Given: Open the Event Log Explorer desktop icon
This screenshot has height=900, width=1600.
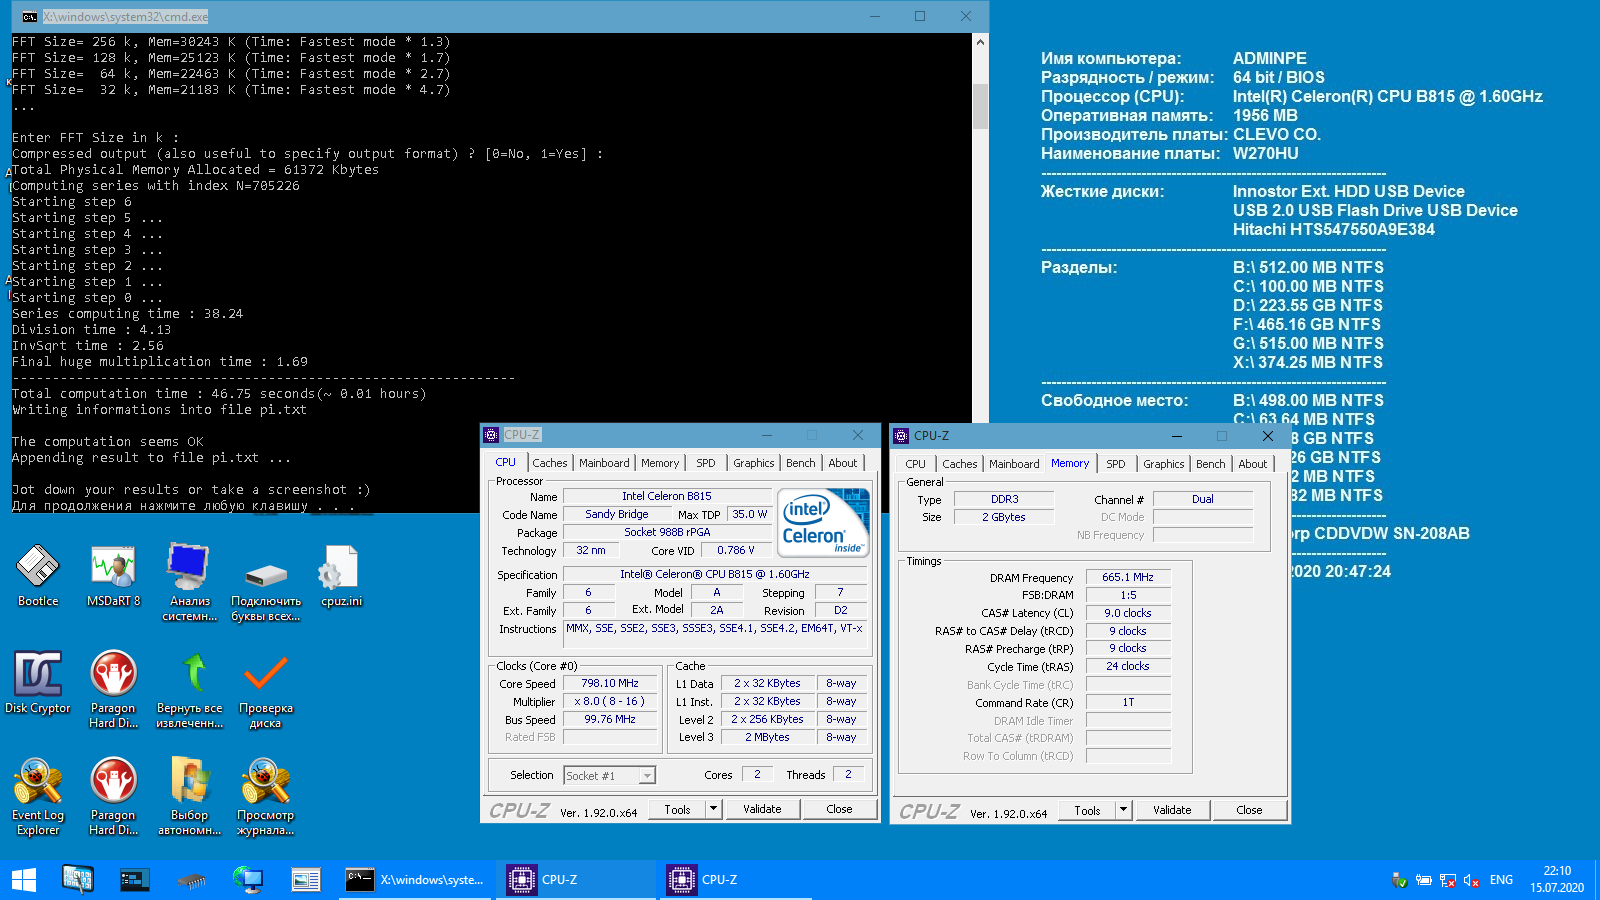Looking at the screenshot, I should (38, 796).
